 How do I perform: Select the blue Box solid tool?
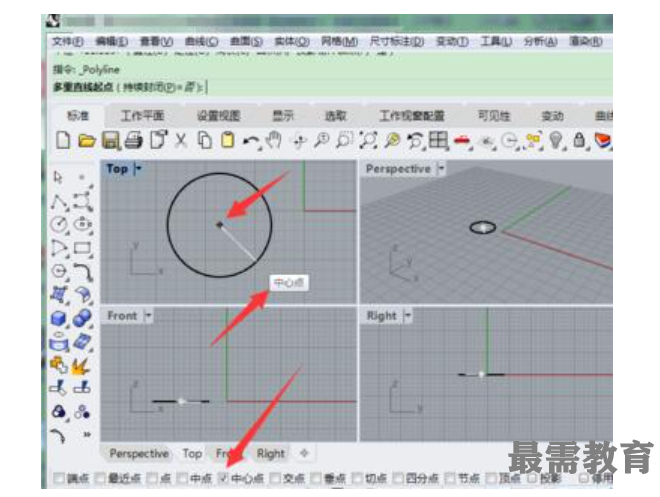coord(59,318)
